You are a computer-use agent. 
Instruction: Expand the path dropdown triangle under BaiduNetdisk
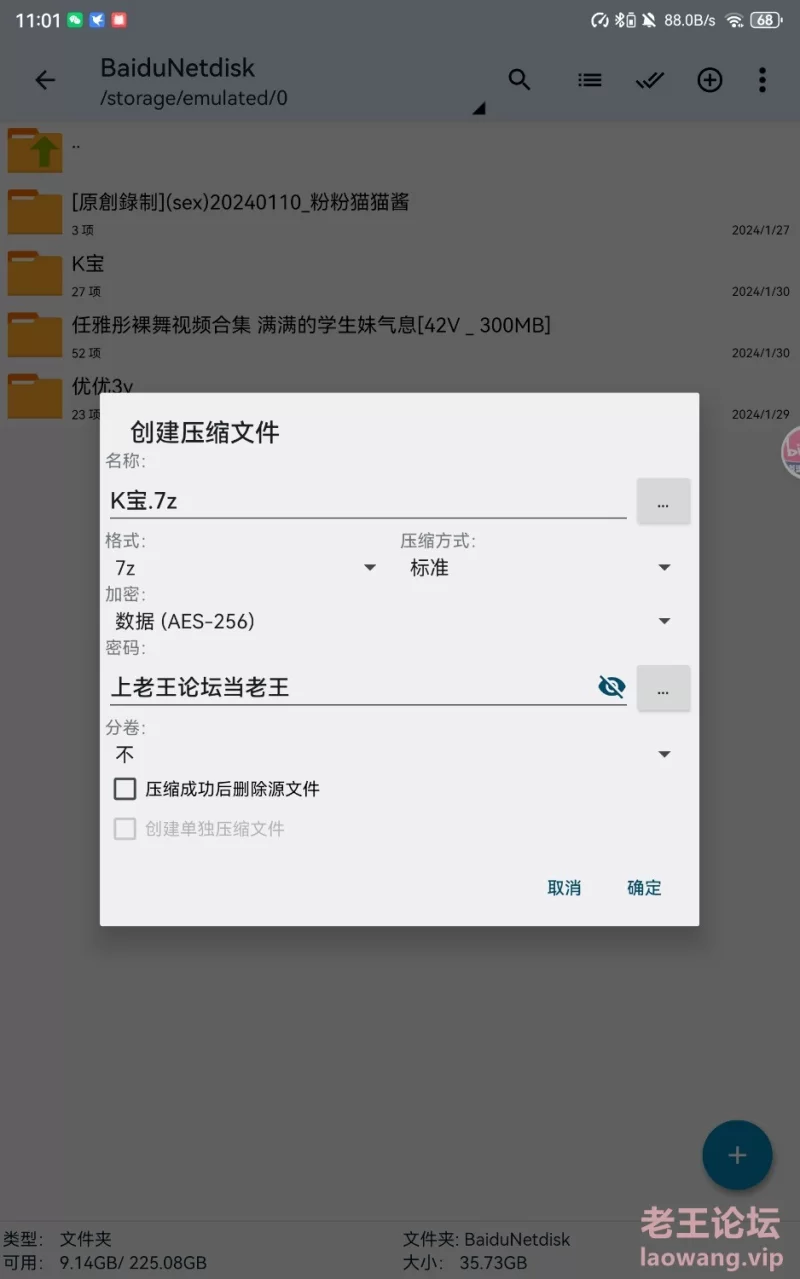click(479, 108)
